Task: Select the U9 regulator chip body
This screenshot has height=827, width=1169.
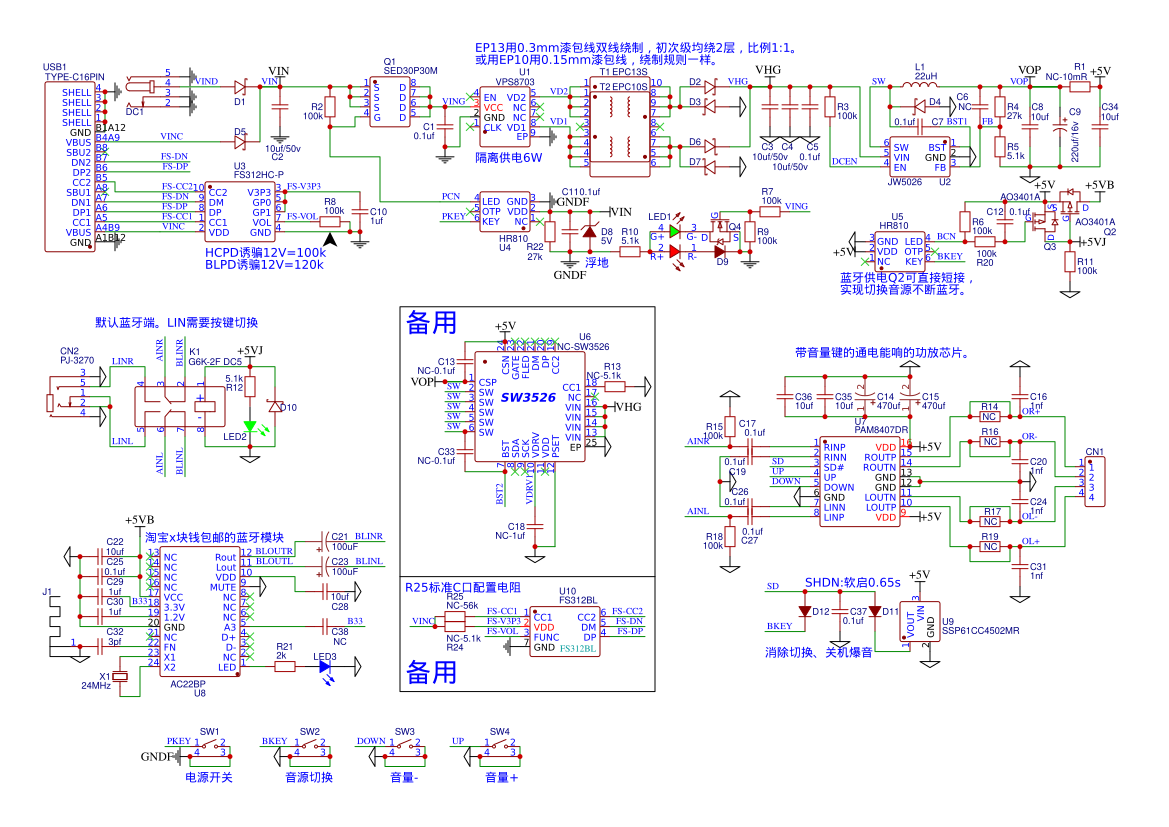Action: click(x=920, y=622)
